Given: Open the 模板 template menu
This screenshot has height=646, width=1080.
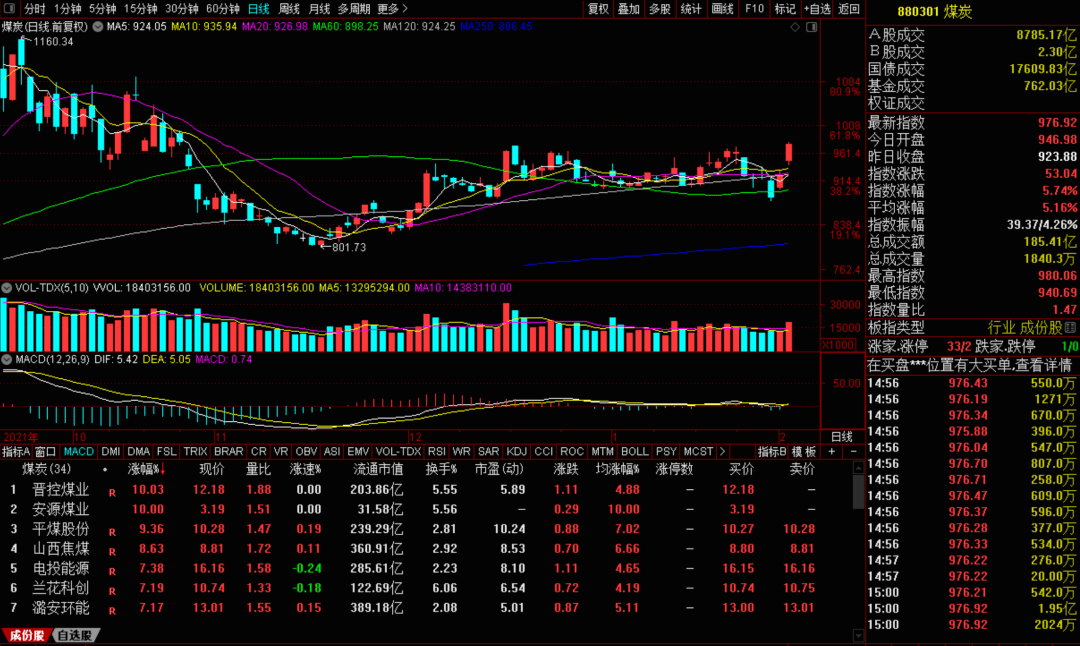Looking at the screenshot, I should (804, 452).
